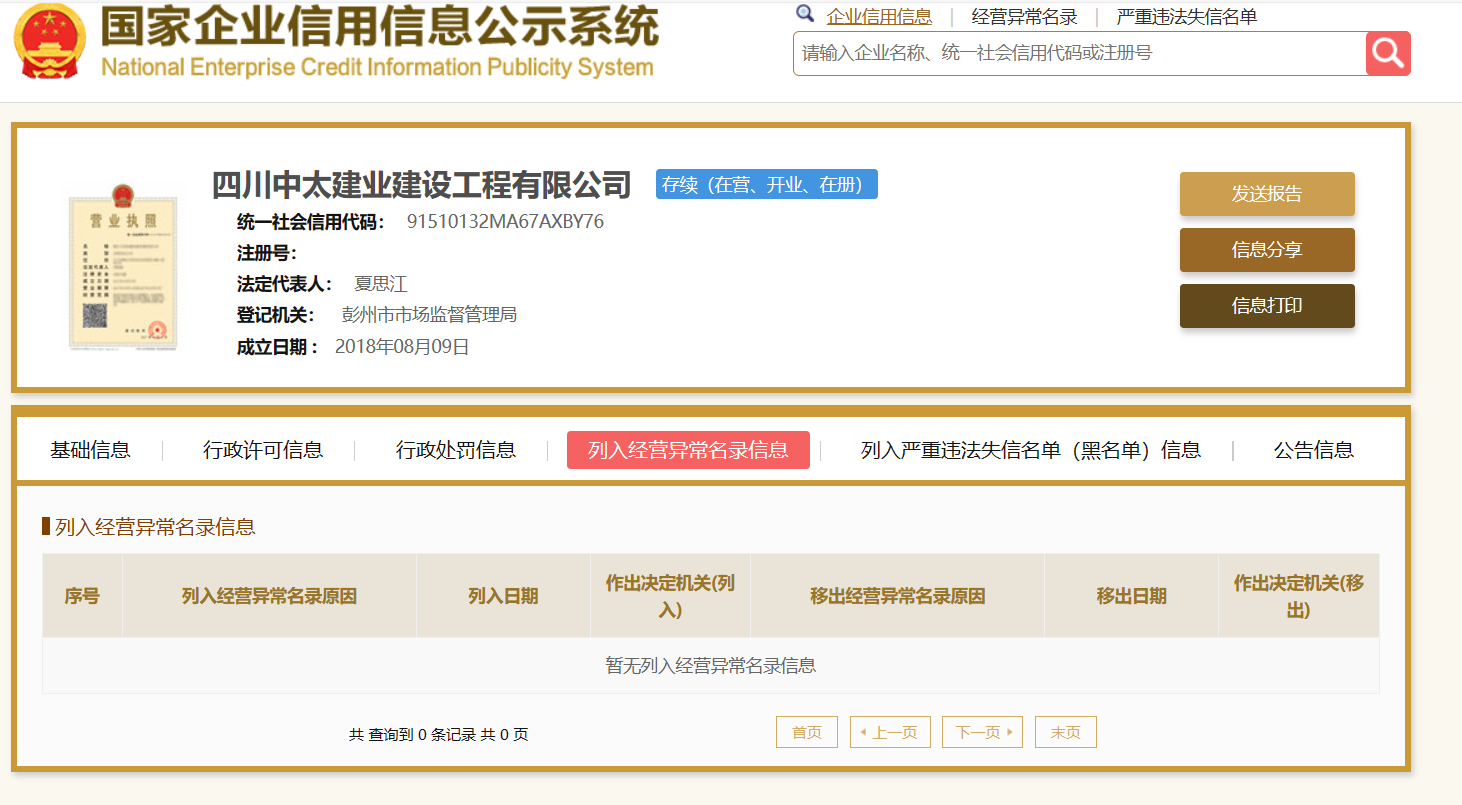Jump to last page with 末页
Viewport: 1462px width, 805px height.
[x=1066, y=732]
